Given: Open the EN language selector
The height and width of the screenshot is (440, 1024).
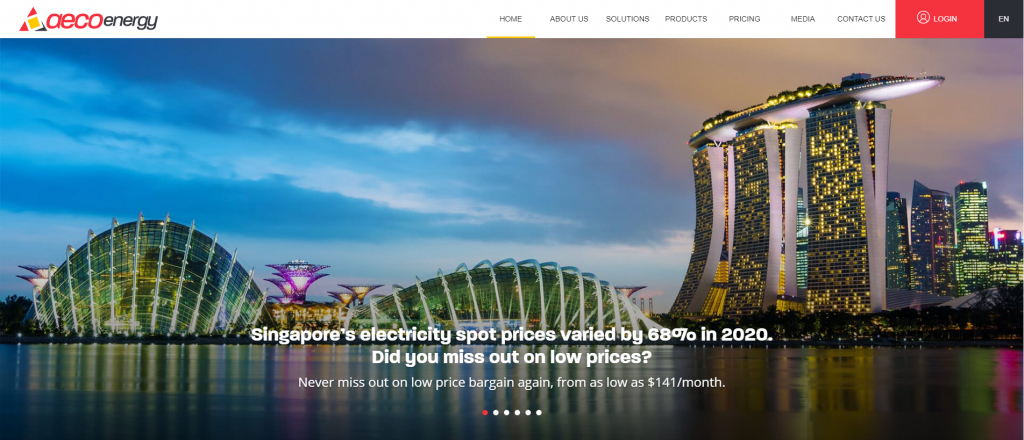Looking at the screenshot, I should tap(1004, 19).
